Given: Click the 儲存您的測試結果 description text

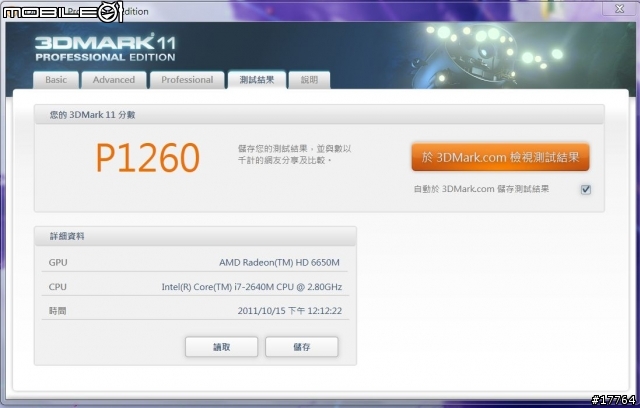Looking at the screenshot, I should tap(295, 154).
